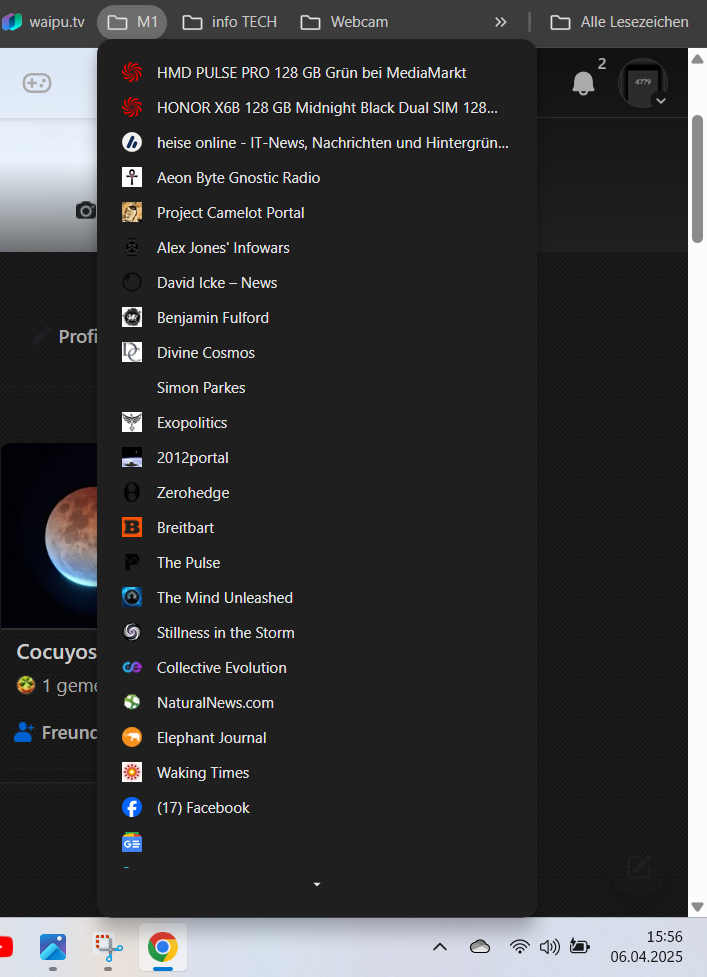Screen dimensions: 707x977
Task: Click the battery tray icon
Action: (579, 947)
